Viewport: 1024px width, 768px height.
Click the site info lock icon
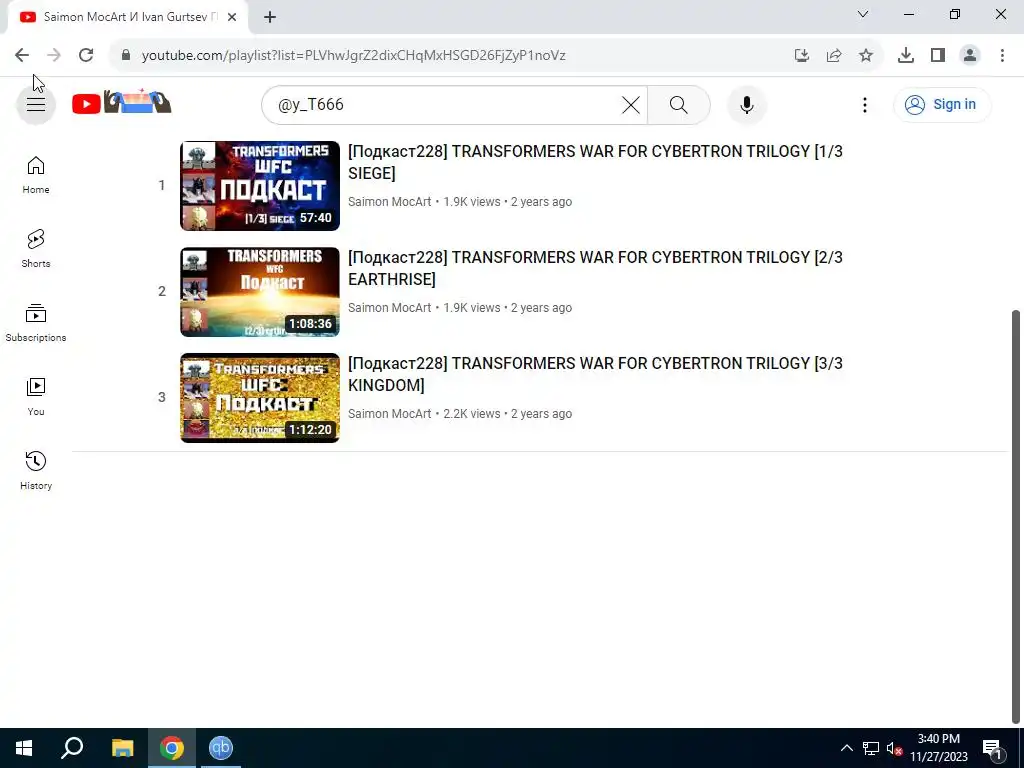pos(126,56)
